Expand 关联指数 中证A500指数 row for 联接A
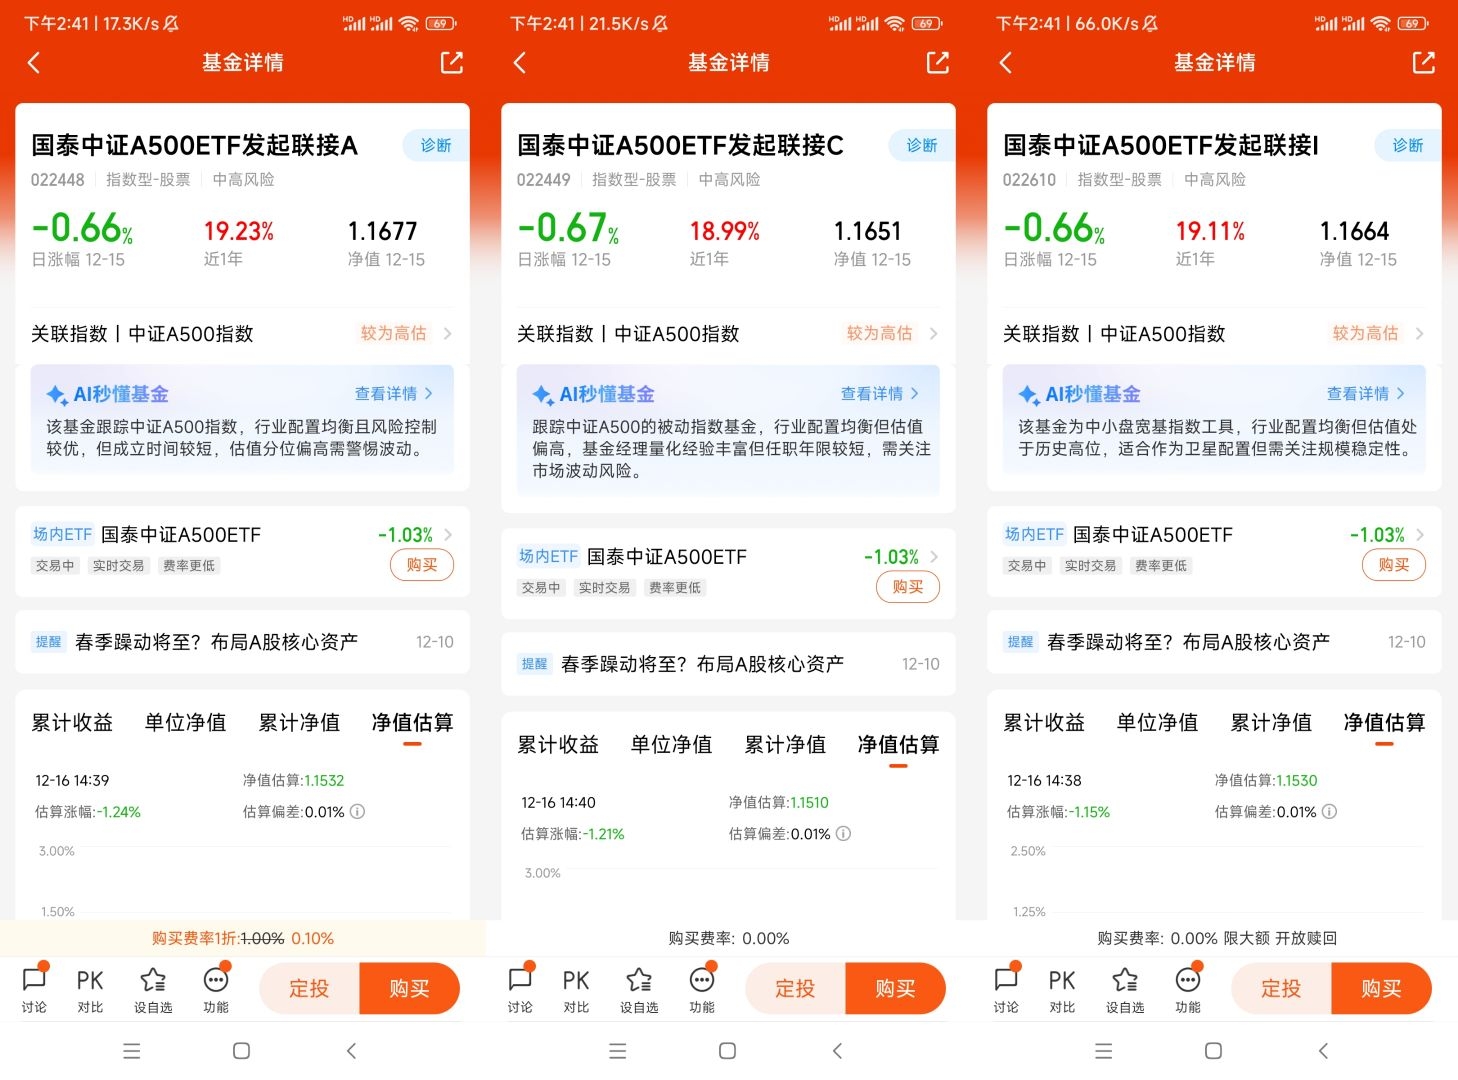The image size is (1458, 1080). (242, 334)
